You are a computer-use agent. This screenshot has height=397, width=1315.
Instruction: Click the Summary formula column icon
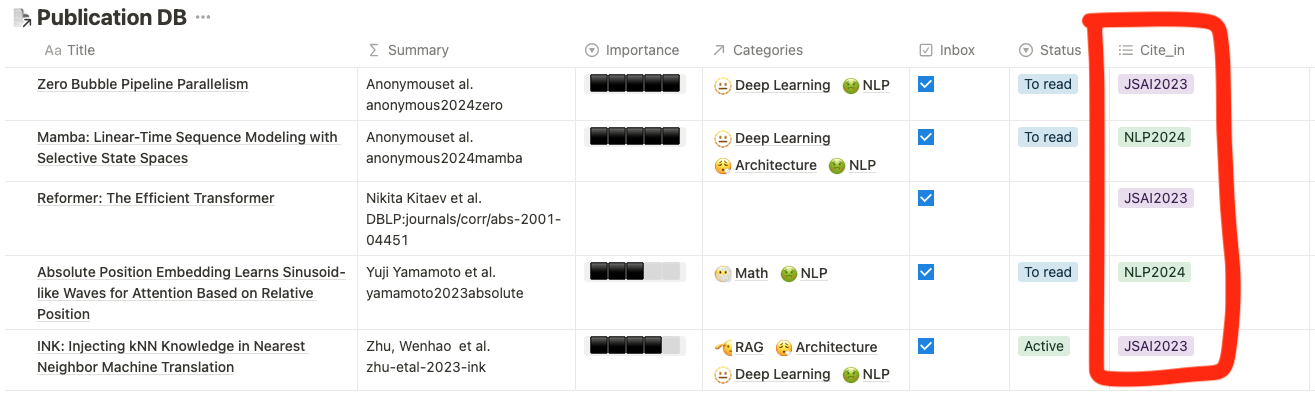pos(374,50)
